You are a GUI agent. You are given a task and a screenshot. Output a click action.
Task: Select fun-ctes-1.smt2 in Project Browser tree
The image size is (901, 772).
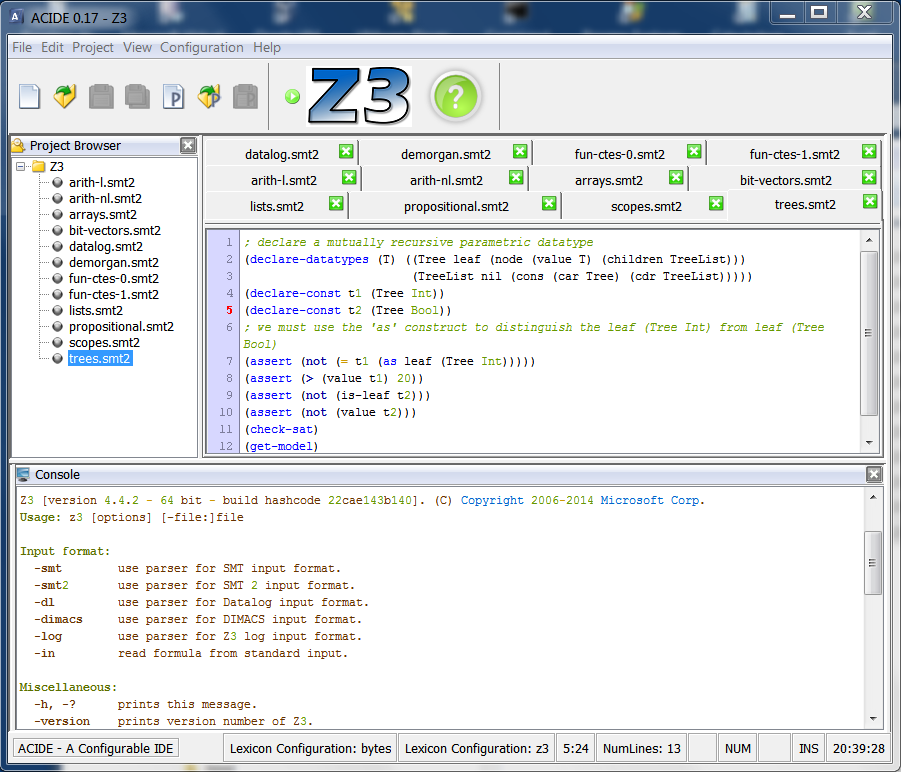click(114, 295)
